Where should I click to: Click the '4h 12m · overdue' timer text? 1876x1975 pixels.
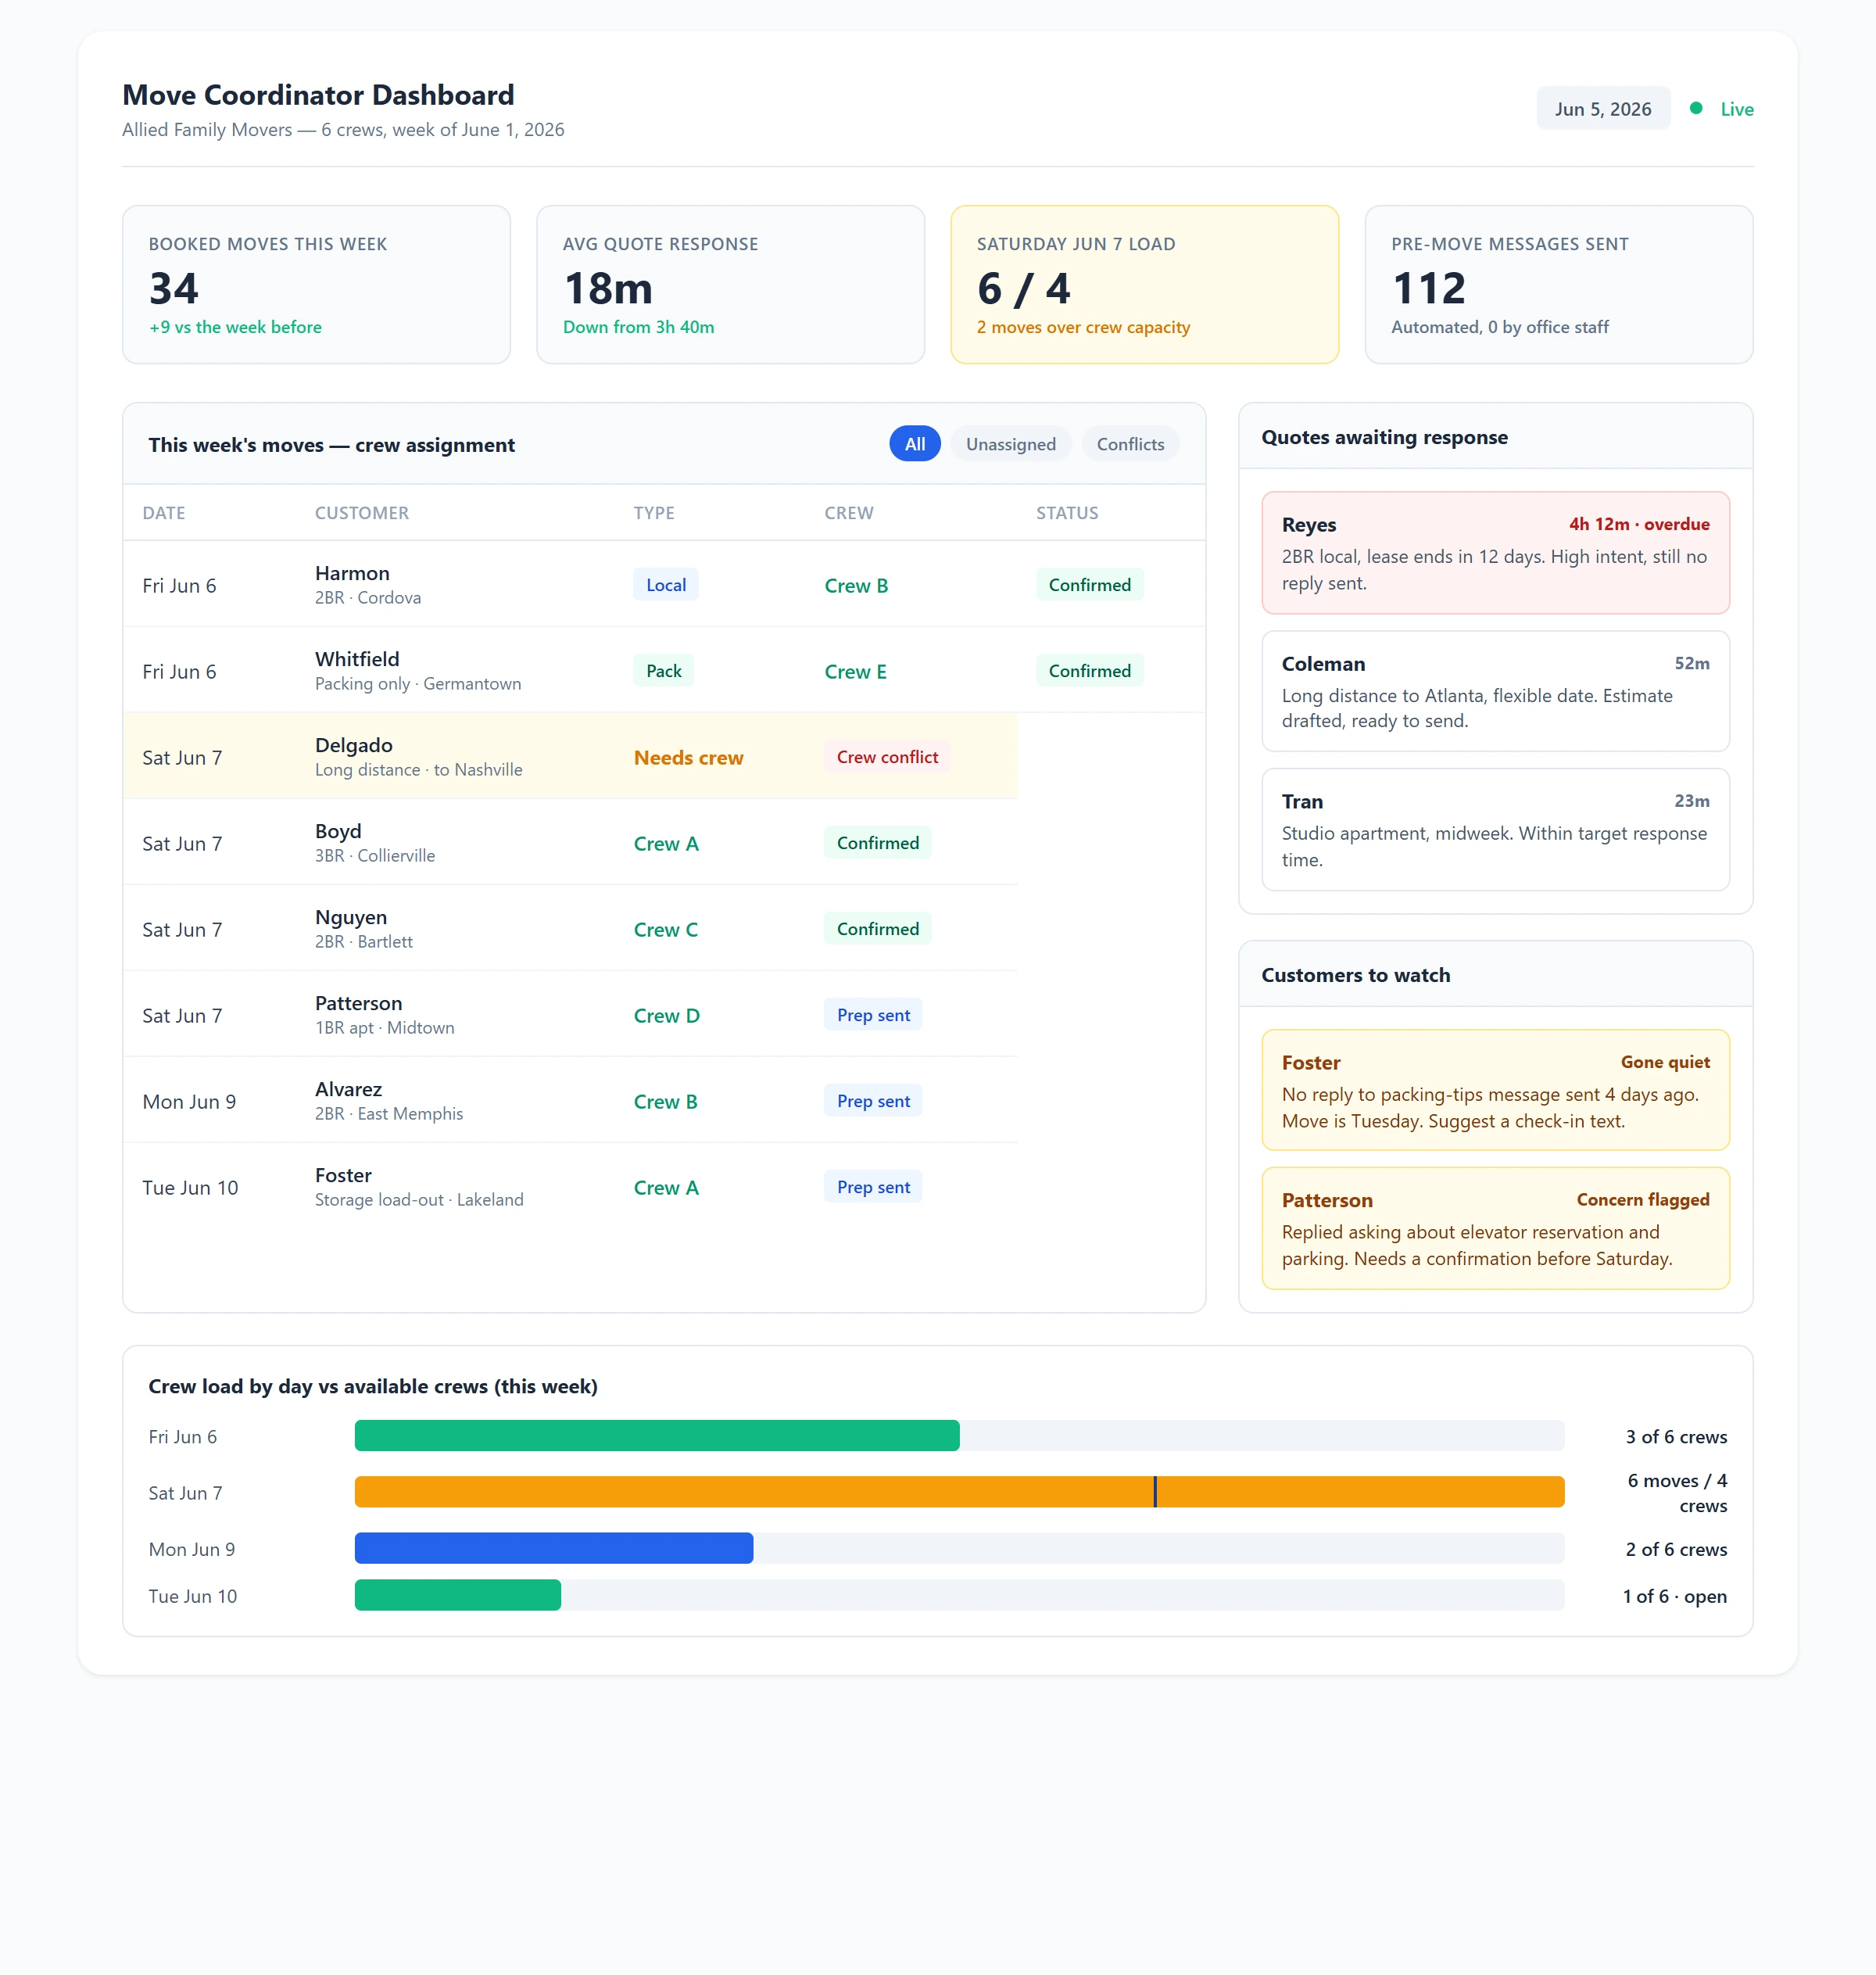pos(1639,524)
